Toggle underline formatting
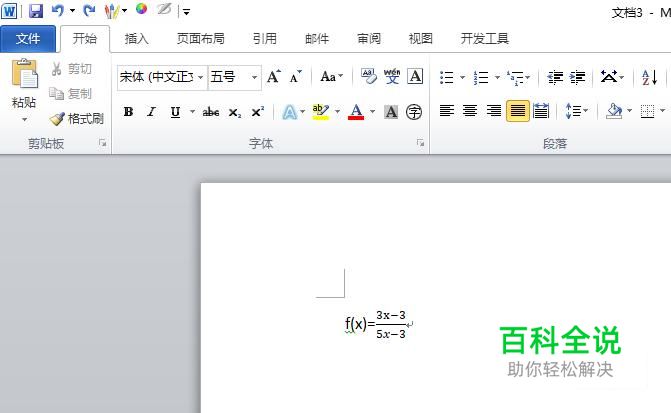This screenshot has width=671, height=413. 175,112
